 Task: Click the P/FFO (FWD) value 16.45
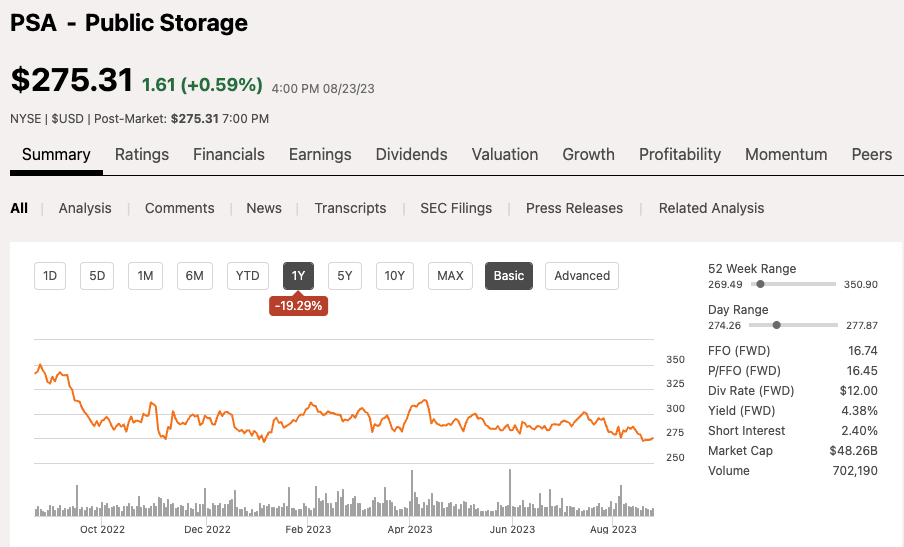tap(862, 371)
